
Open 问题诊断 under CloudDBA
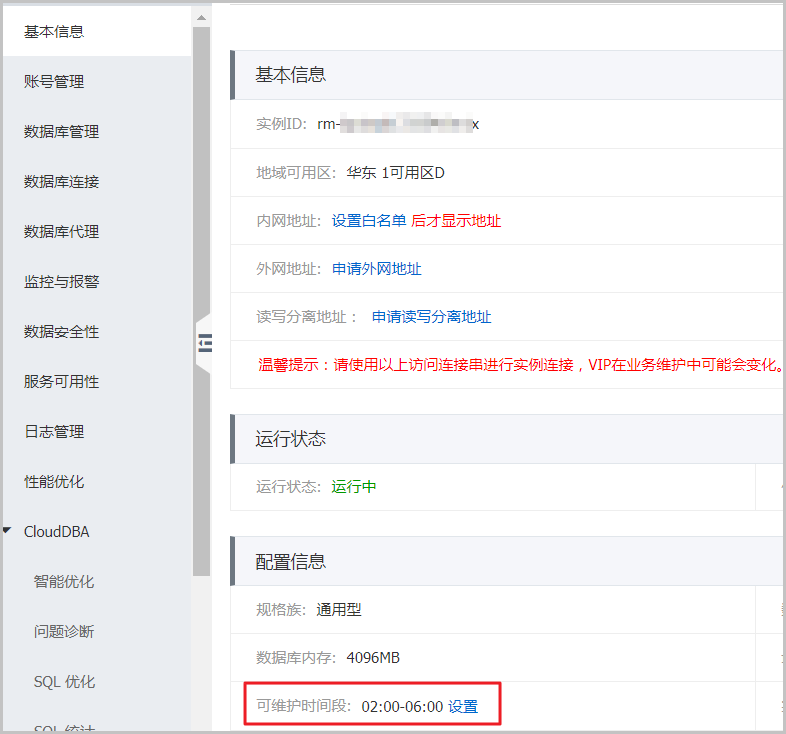coord(64,632)
